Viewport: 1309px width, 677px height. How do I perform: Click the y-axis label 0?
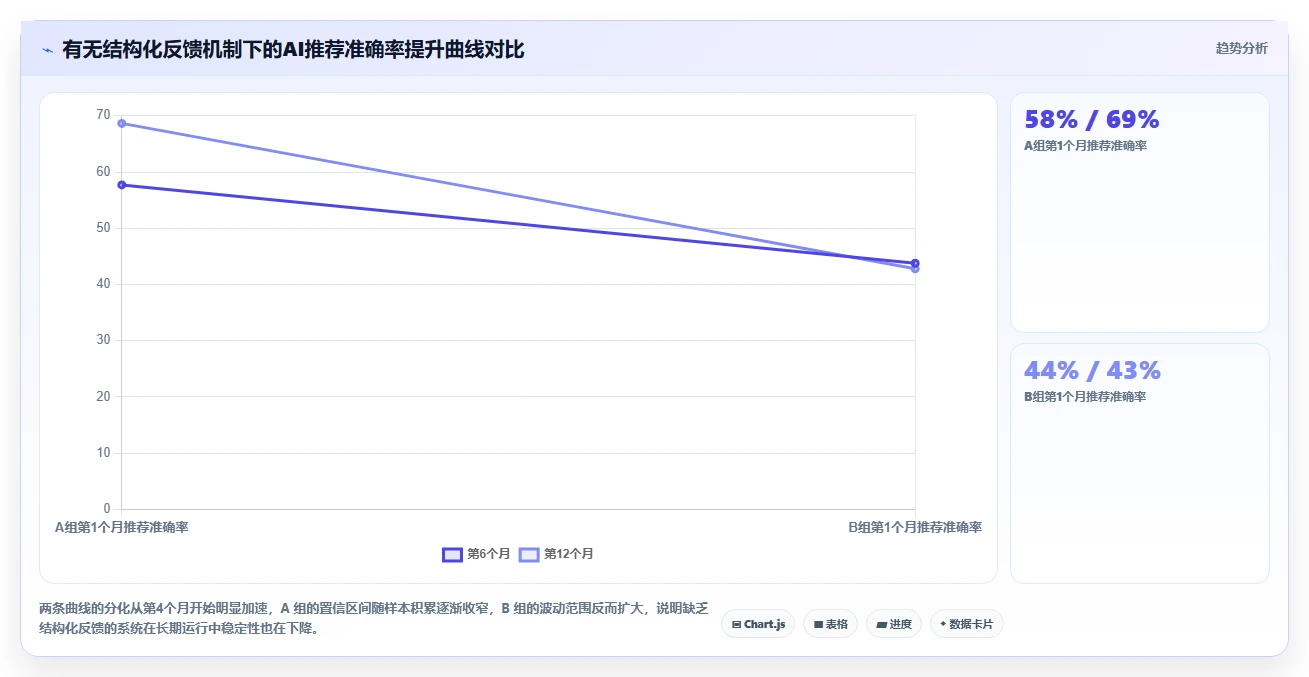tap(107, 509)
